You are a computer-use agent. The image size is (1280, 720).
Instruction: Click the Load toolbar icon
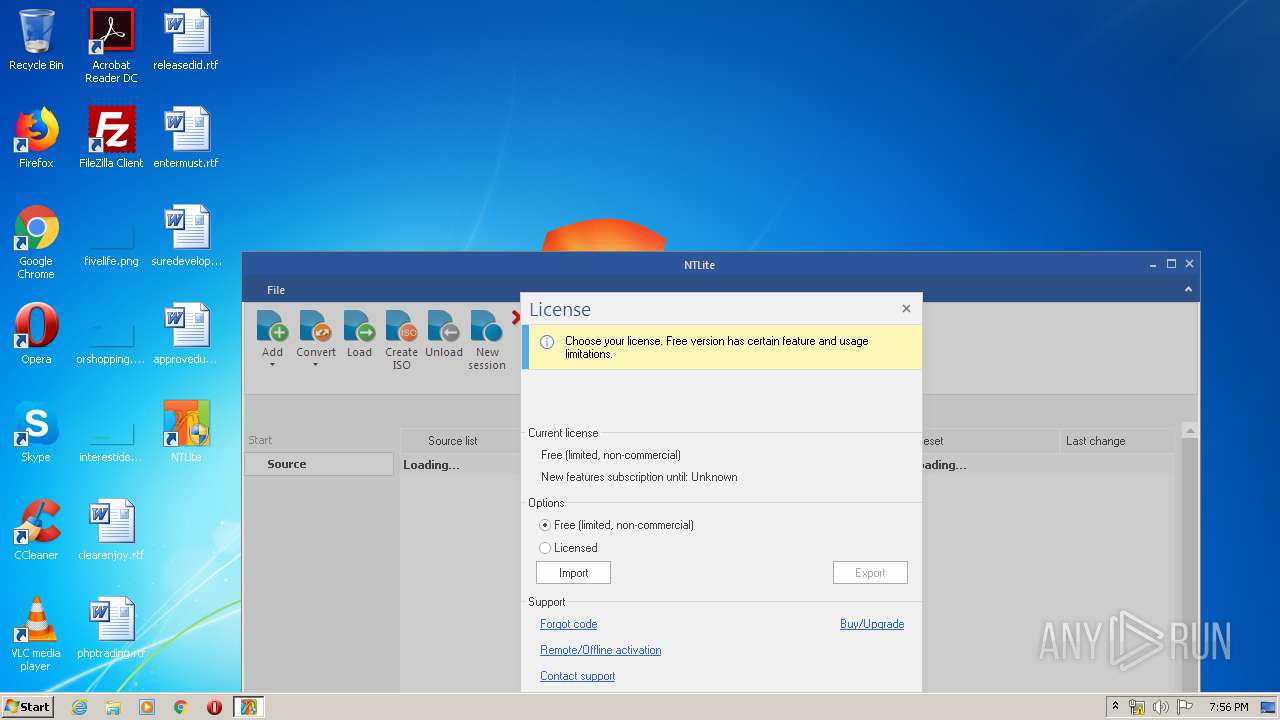pyautogui.click(x=359, y=327)
